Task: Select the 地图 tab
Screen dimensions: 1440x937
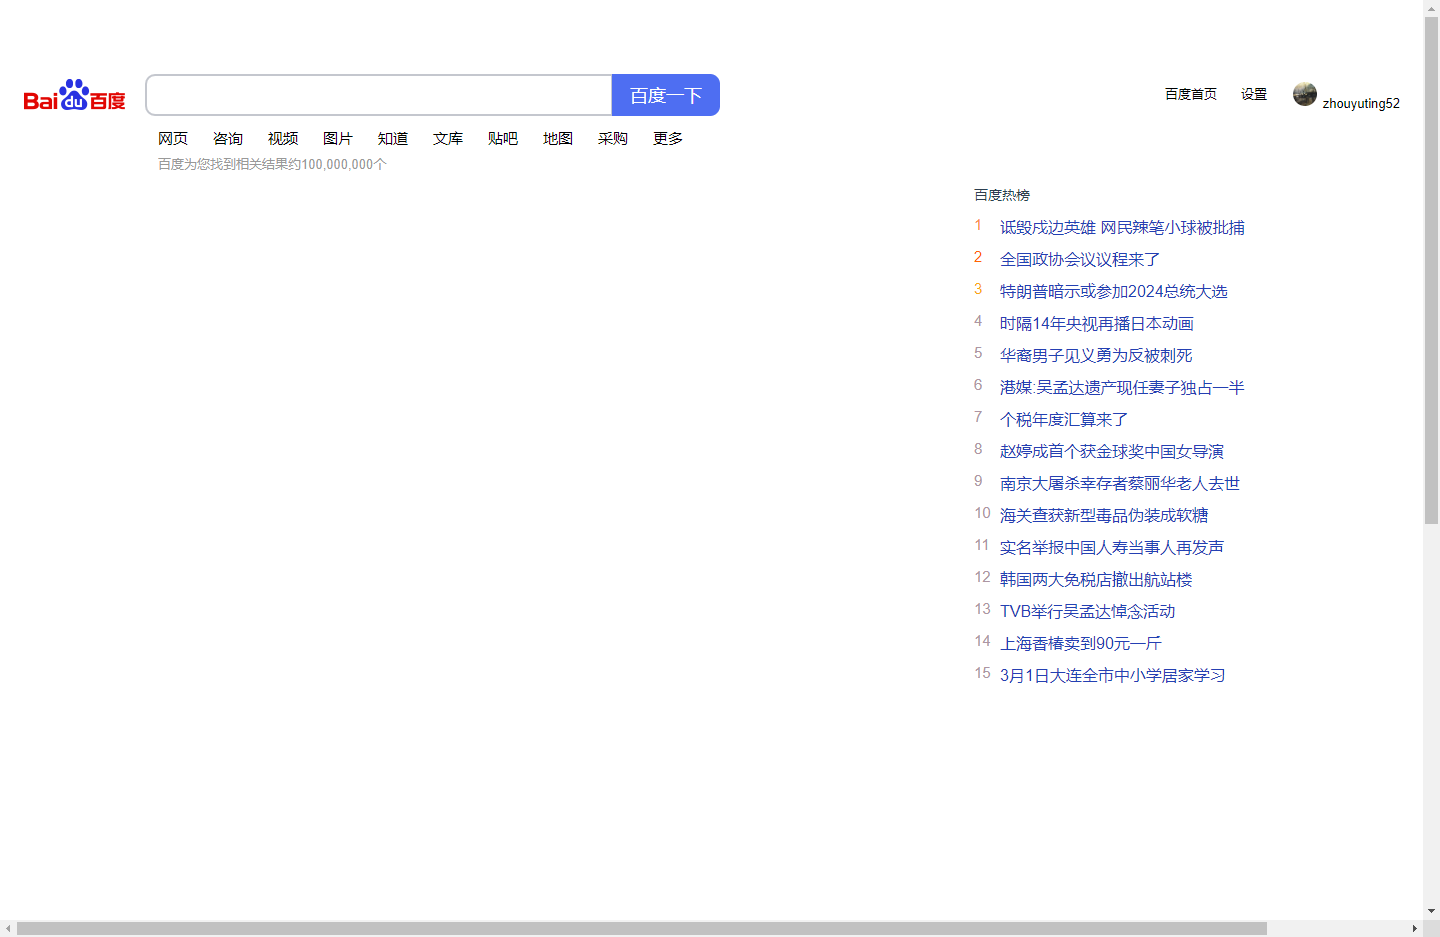Action: [x=558, y=138]
